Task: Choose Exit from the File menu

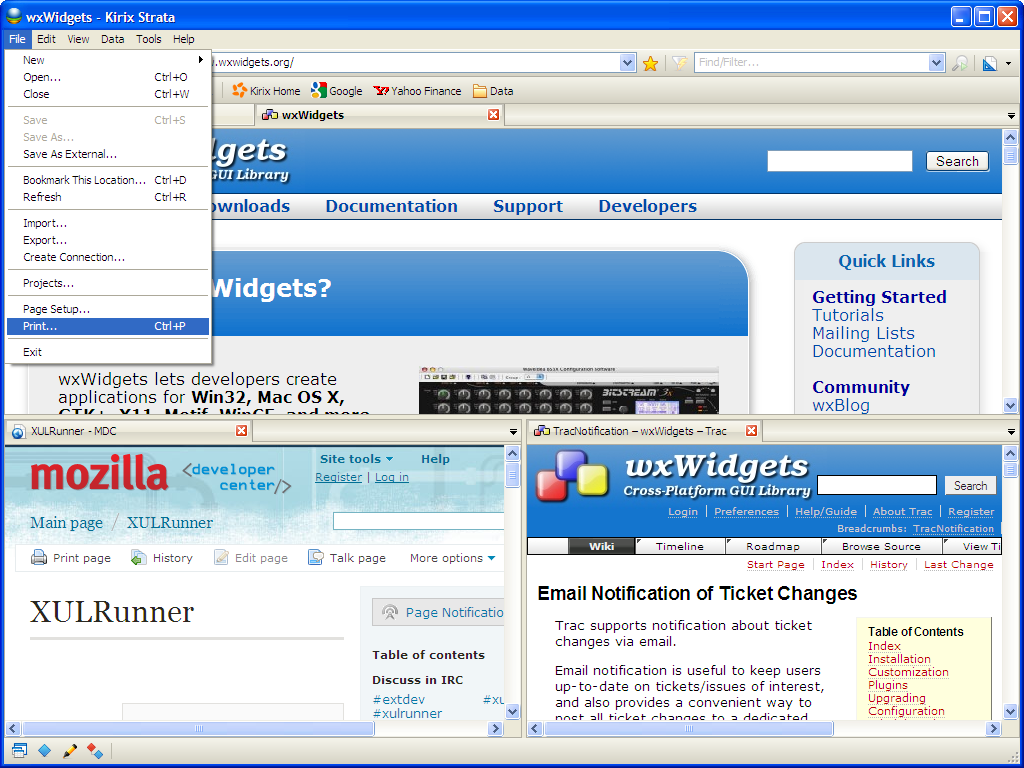Action: (x=108, y=352)
